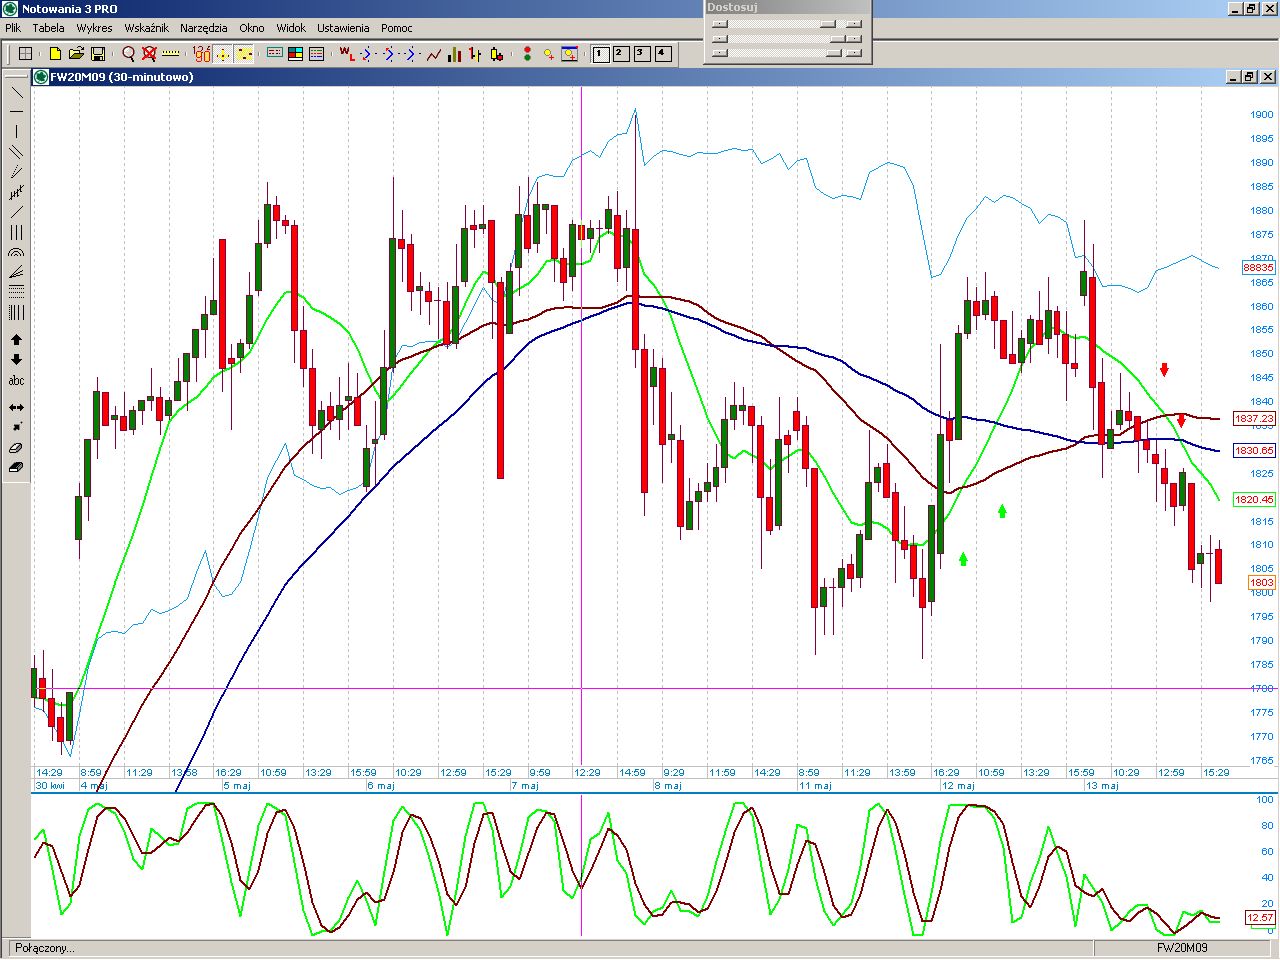The height and width of the screenshot is (960, 1280).
Task: Switch to chart layout 1
Action: pyautogui.click(x=601, y=54)
